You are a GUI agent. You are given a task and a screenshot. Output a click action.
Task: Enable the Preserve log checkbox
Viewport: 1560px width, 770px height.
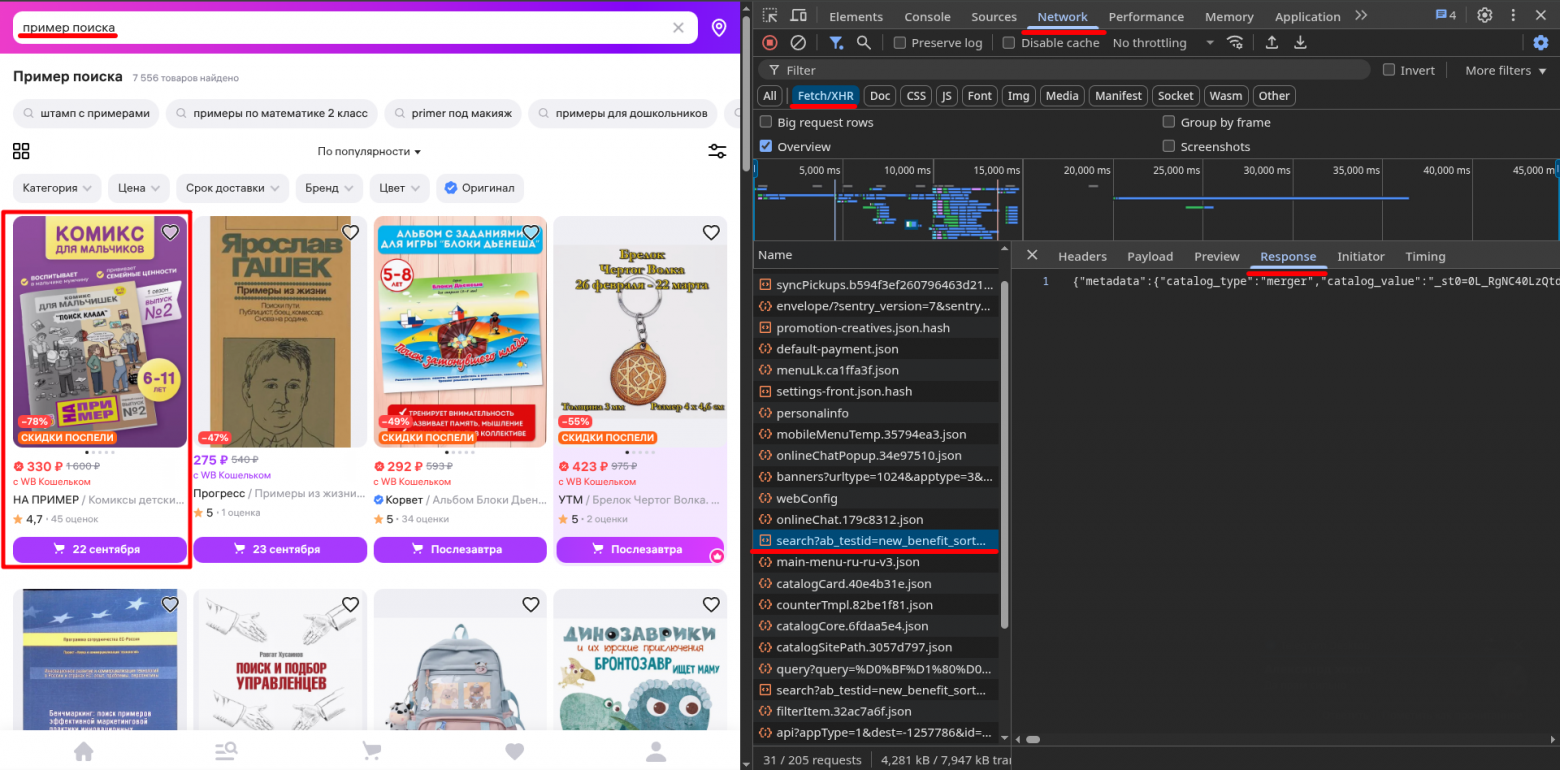point(900,43)
